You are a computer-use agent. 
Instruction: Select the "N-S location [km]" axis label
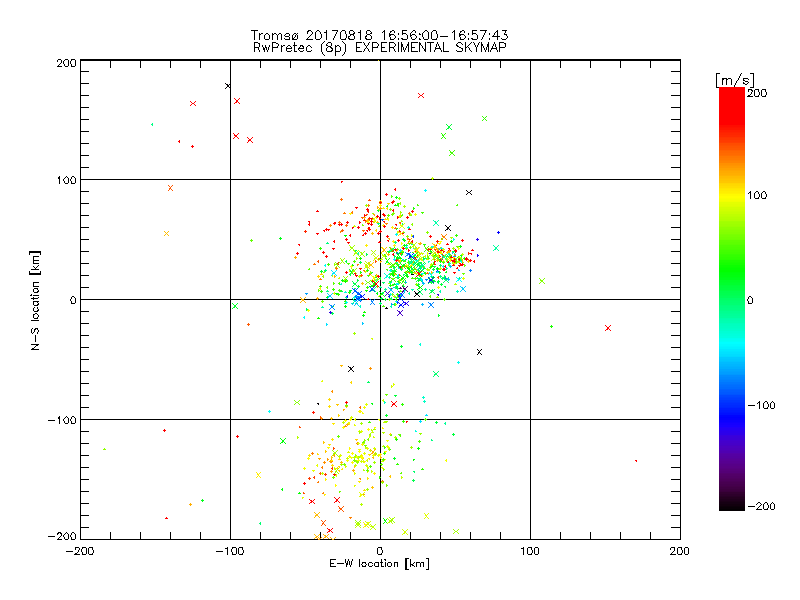pos(35,301)
